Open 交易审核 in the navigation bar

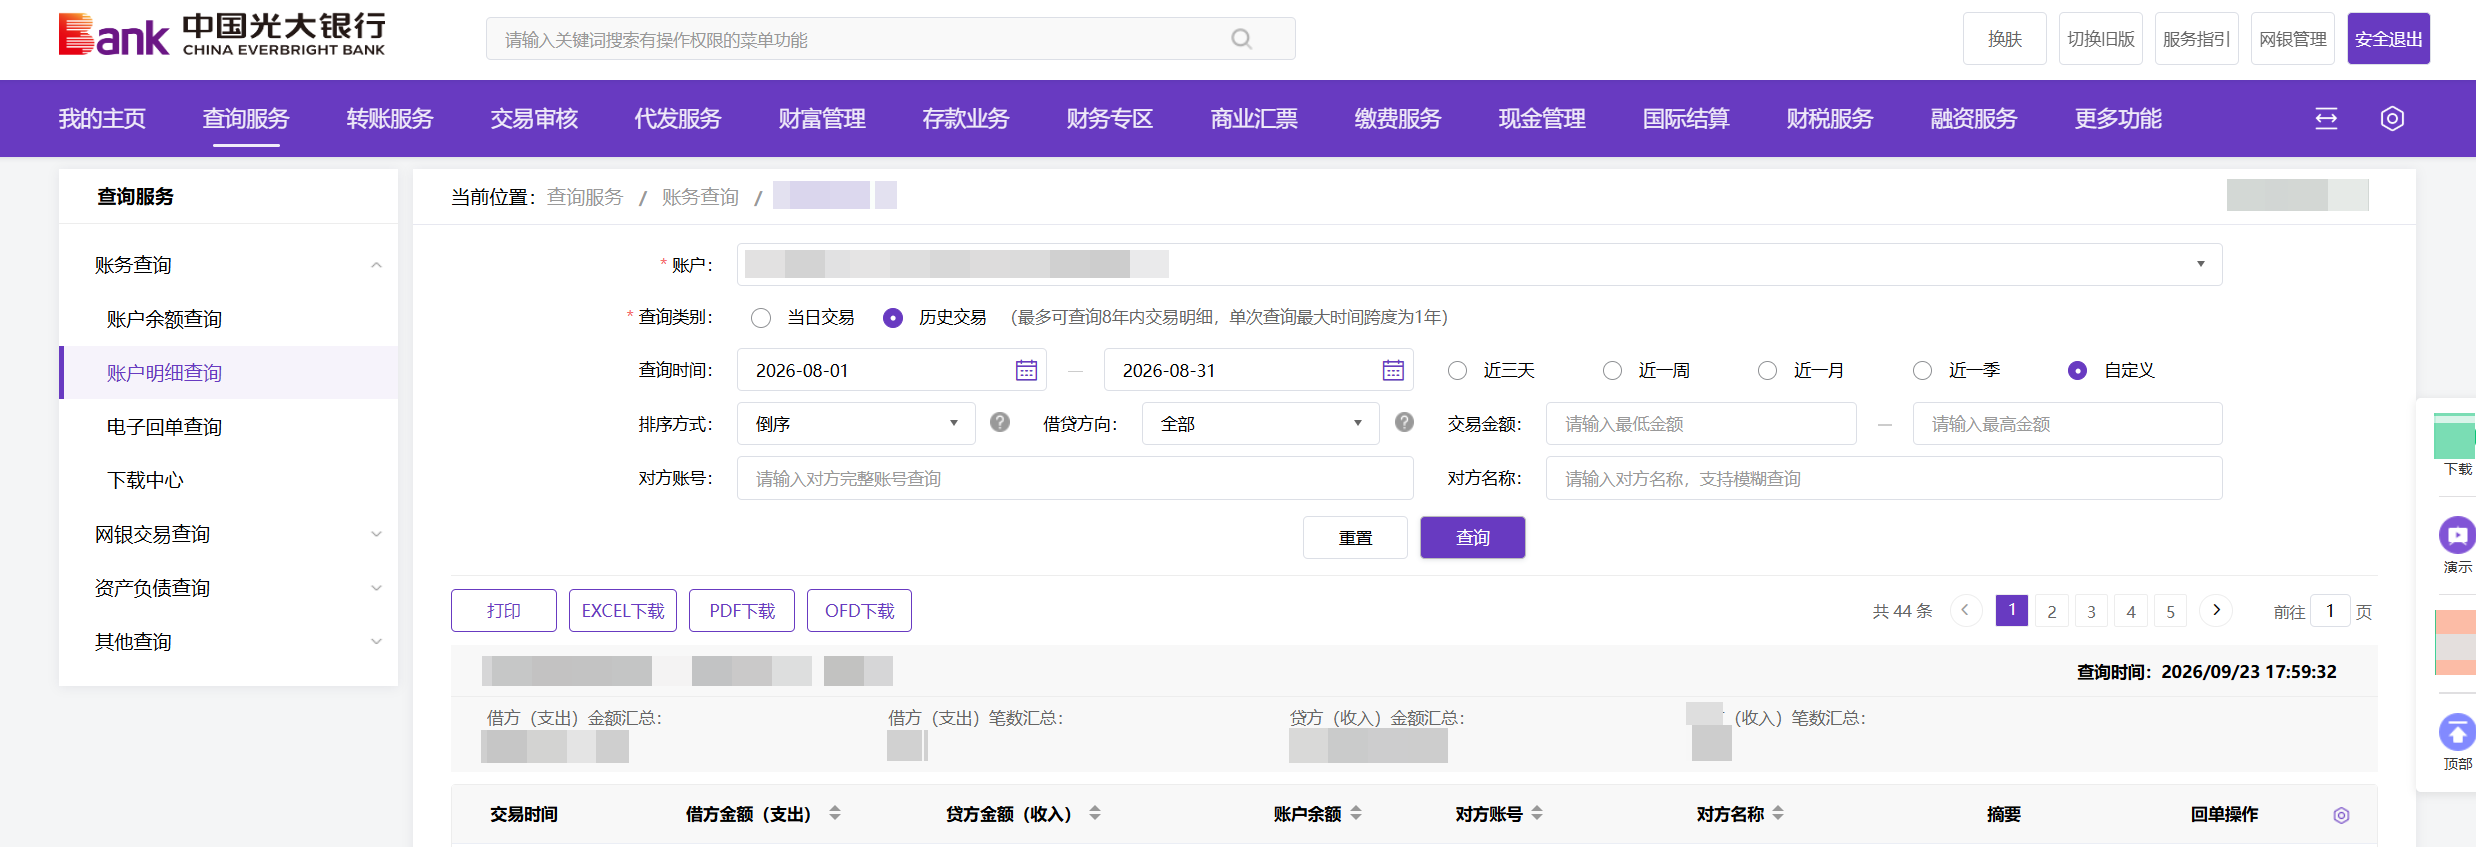click(534, 119)
